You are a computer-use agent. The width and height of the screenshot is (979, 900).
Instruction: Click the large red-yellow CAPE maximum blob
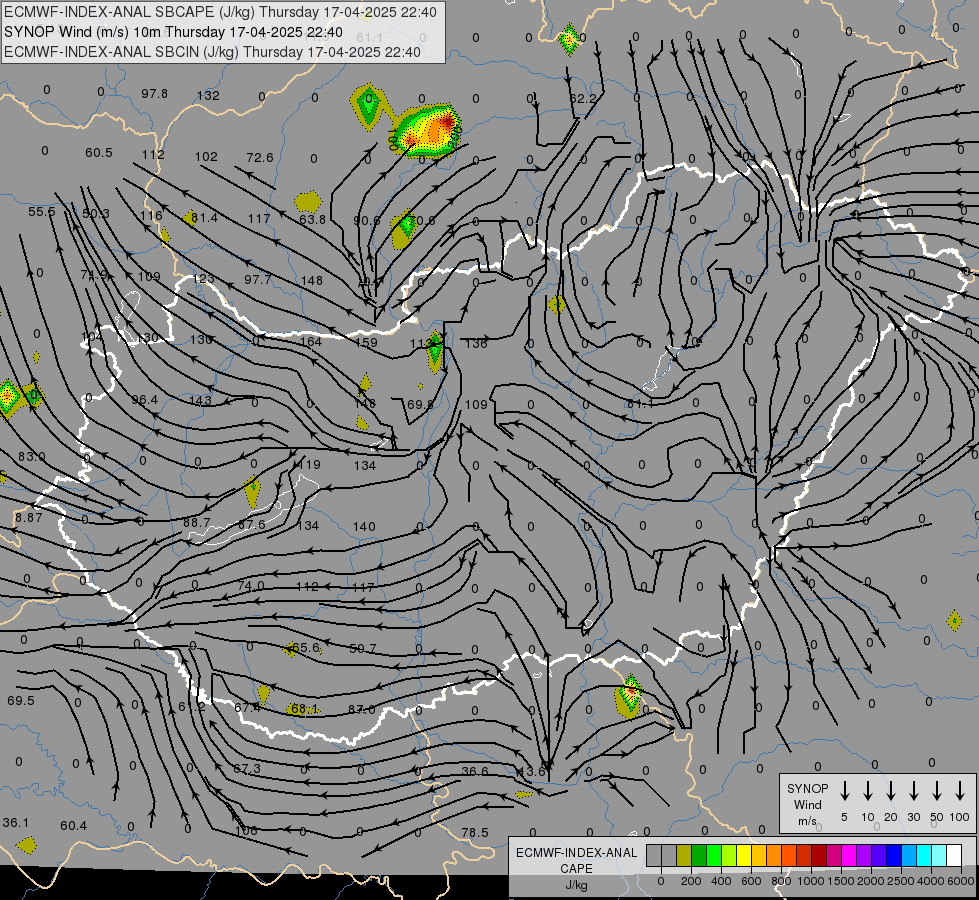tap(430, 131)
